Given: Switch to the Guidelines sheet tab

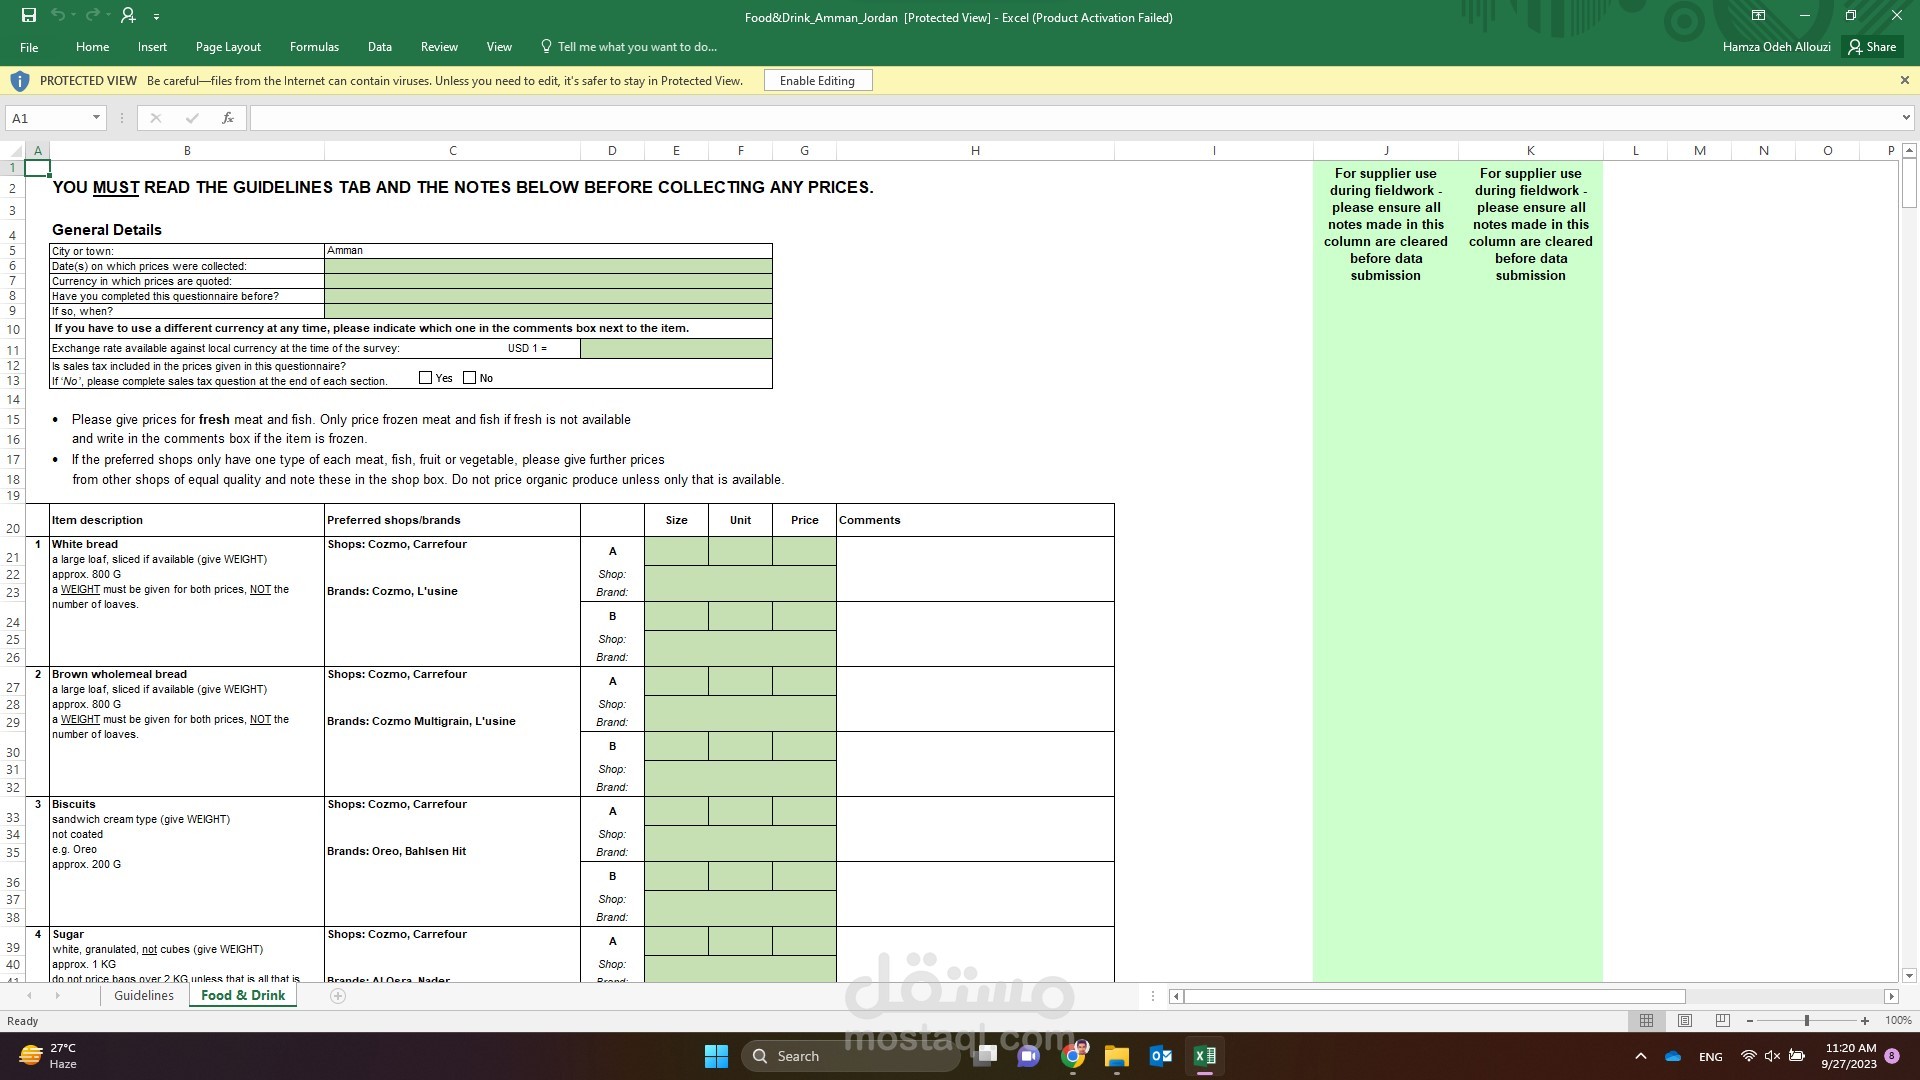Looking at the screenshot, I should point(144,996).
